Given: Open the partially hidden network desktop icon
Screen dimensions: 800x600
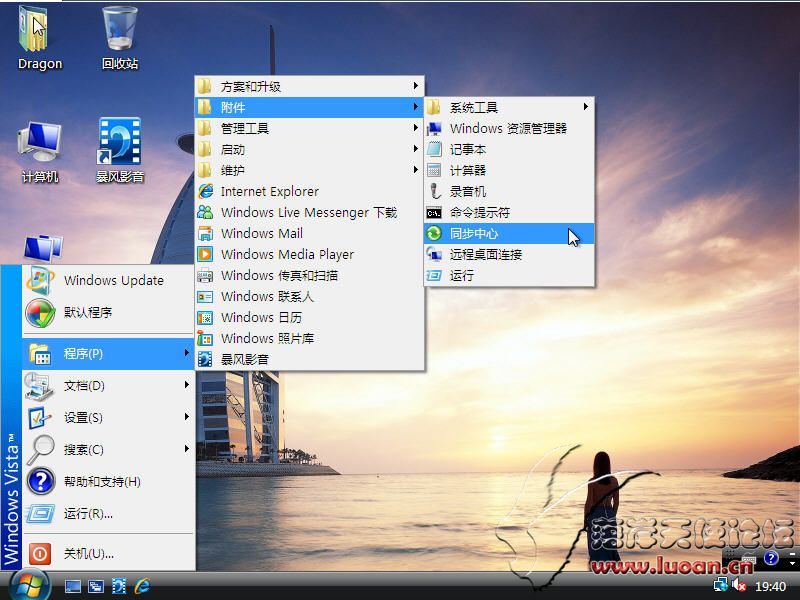Looking at the screenshot, I should 43,249.
